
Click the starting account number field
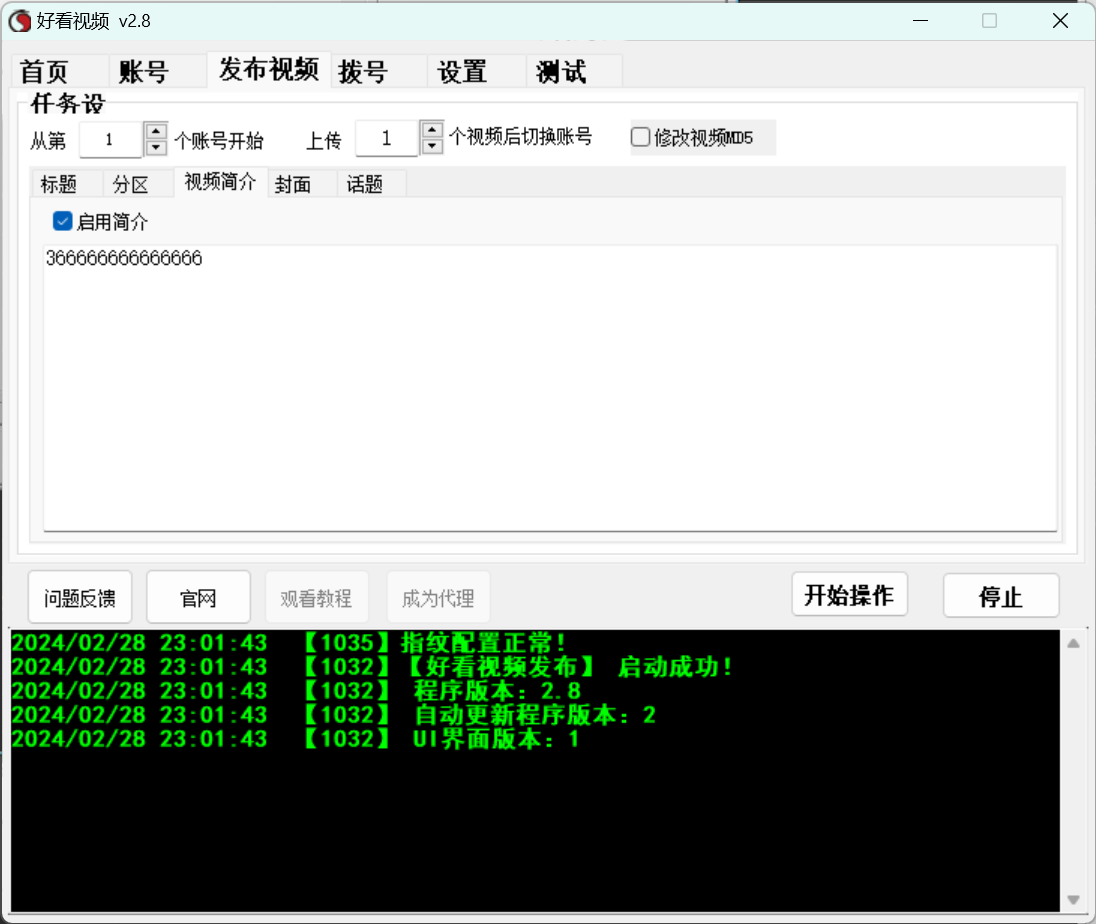(x=111, y=139)
